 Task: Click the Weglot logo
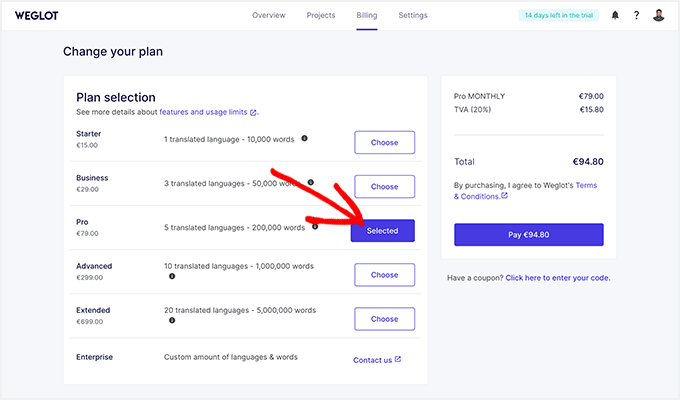point(34,16)
